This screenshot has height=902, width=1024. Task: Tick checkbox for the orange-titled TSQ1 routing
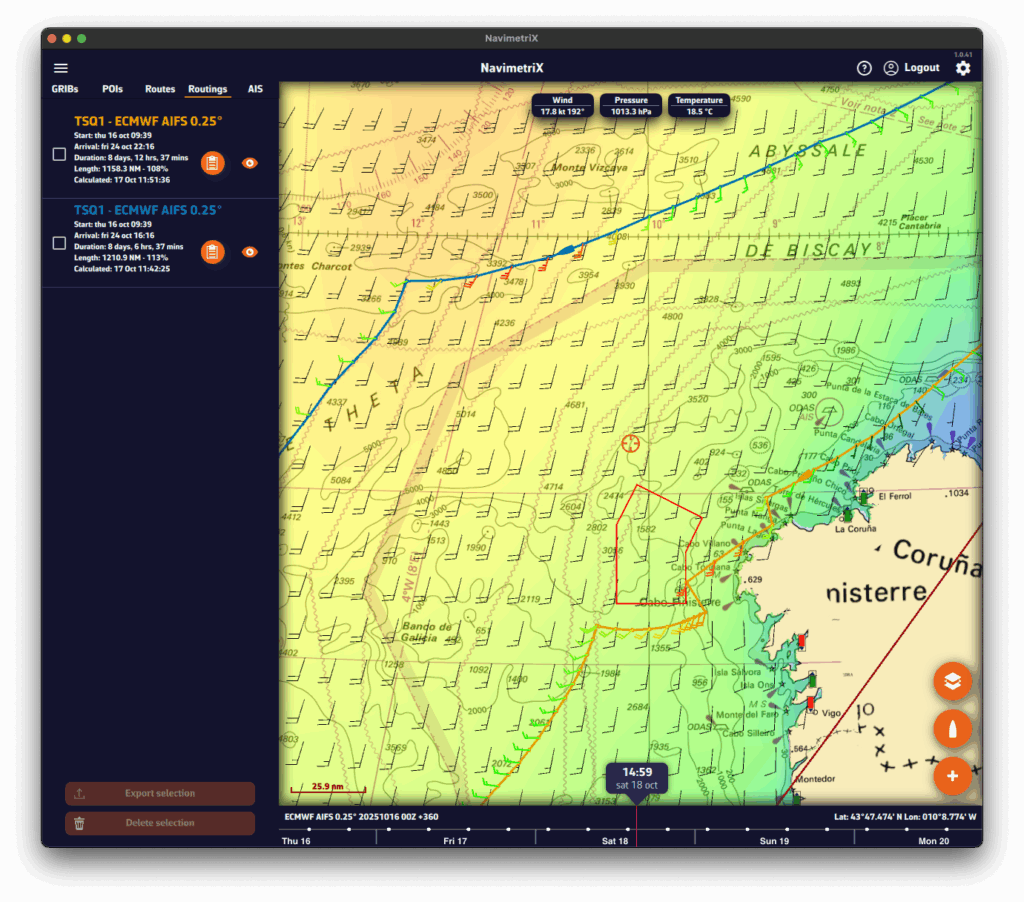[59, 155]
